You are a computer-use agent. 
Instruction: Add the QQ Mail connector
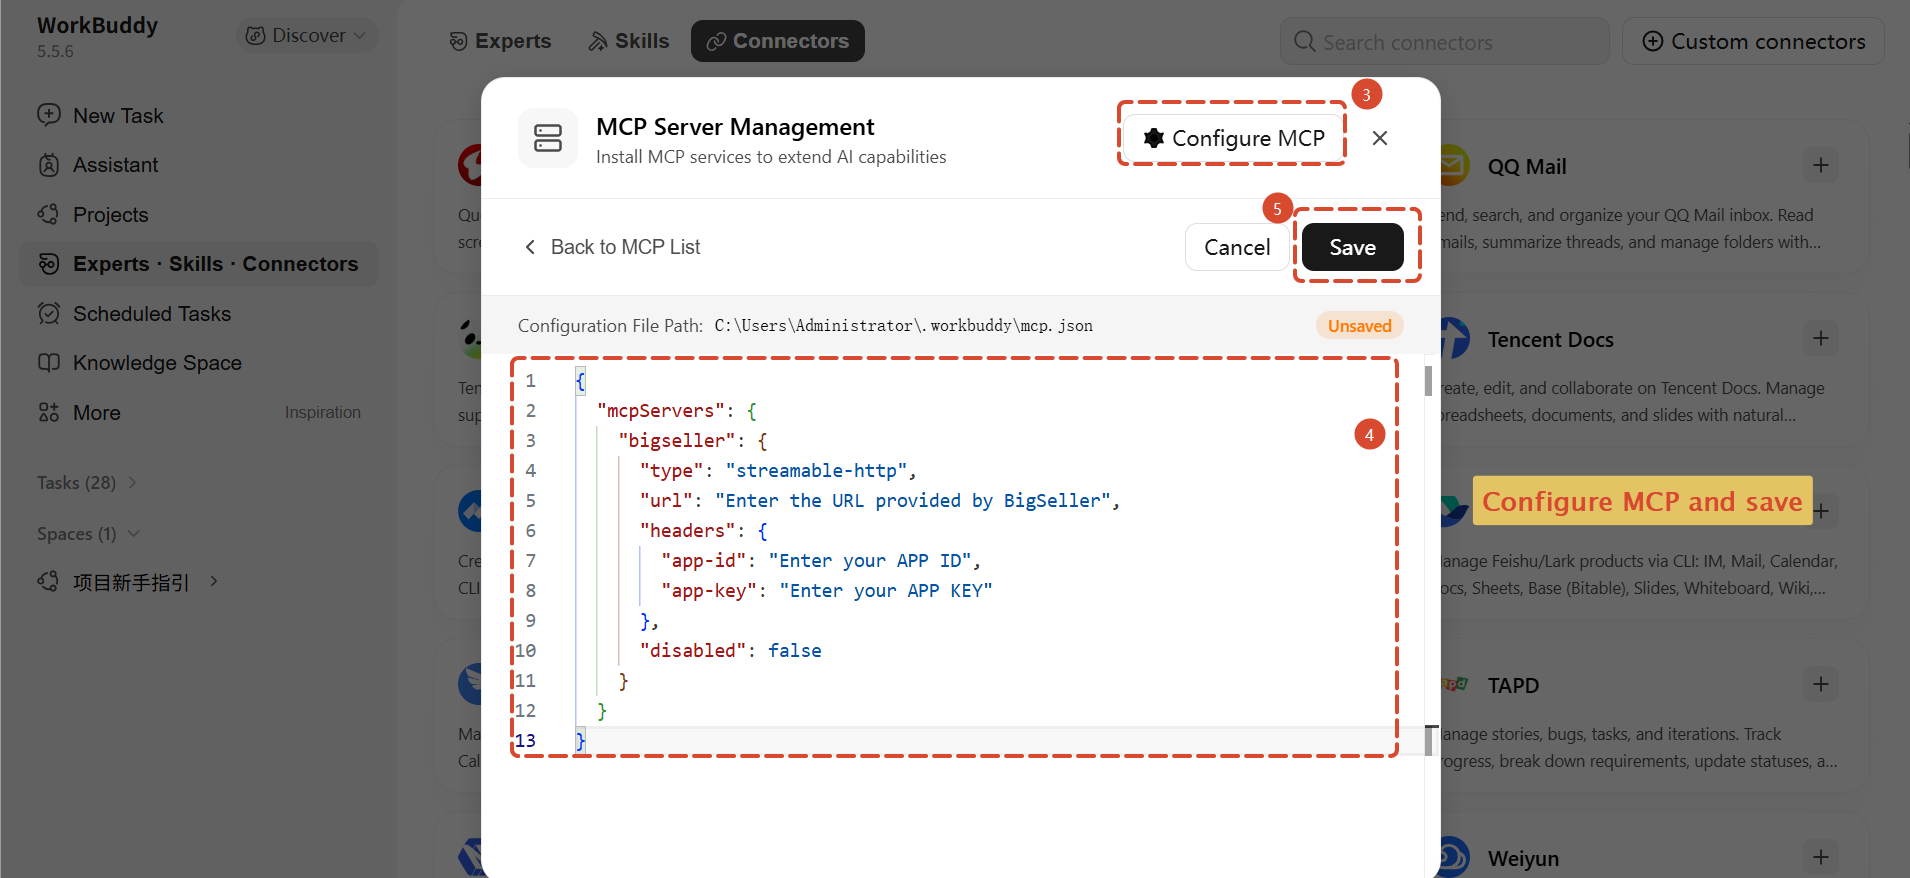click(1821, 165)
